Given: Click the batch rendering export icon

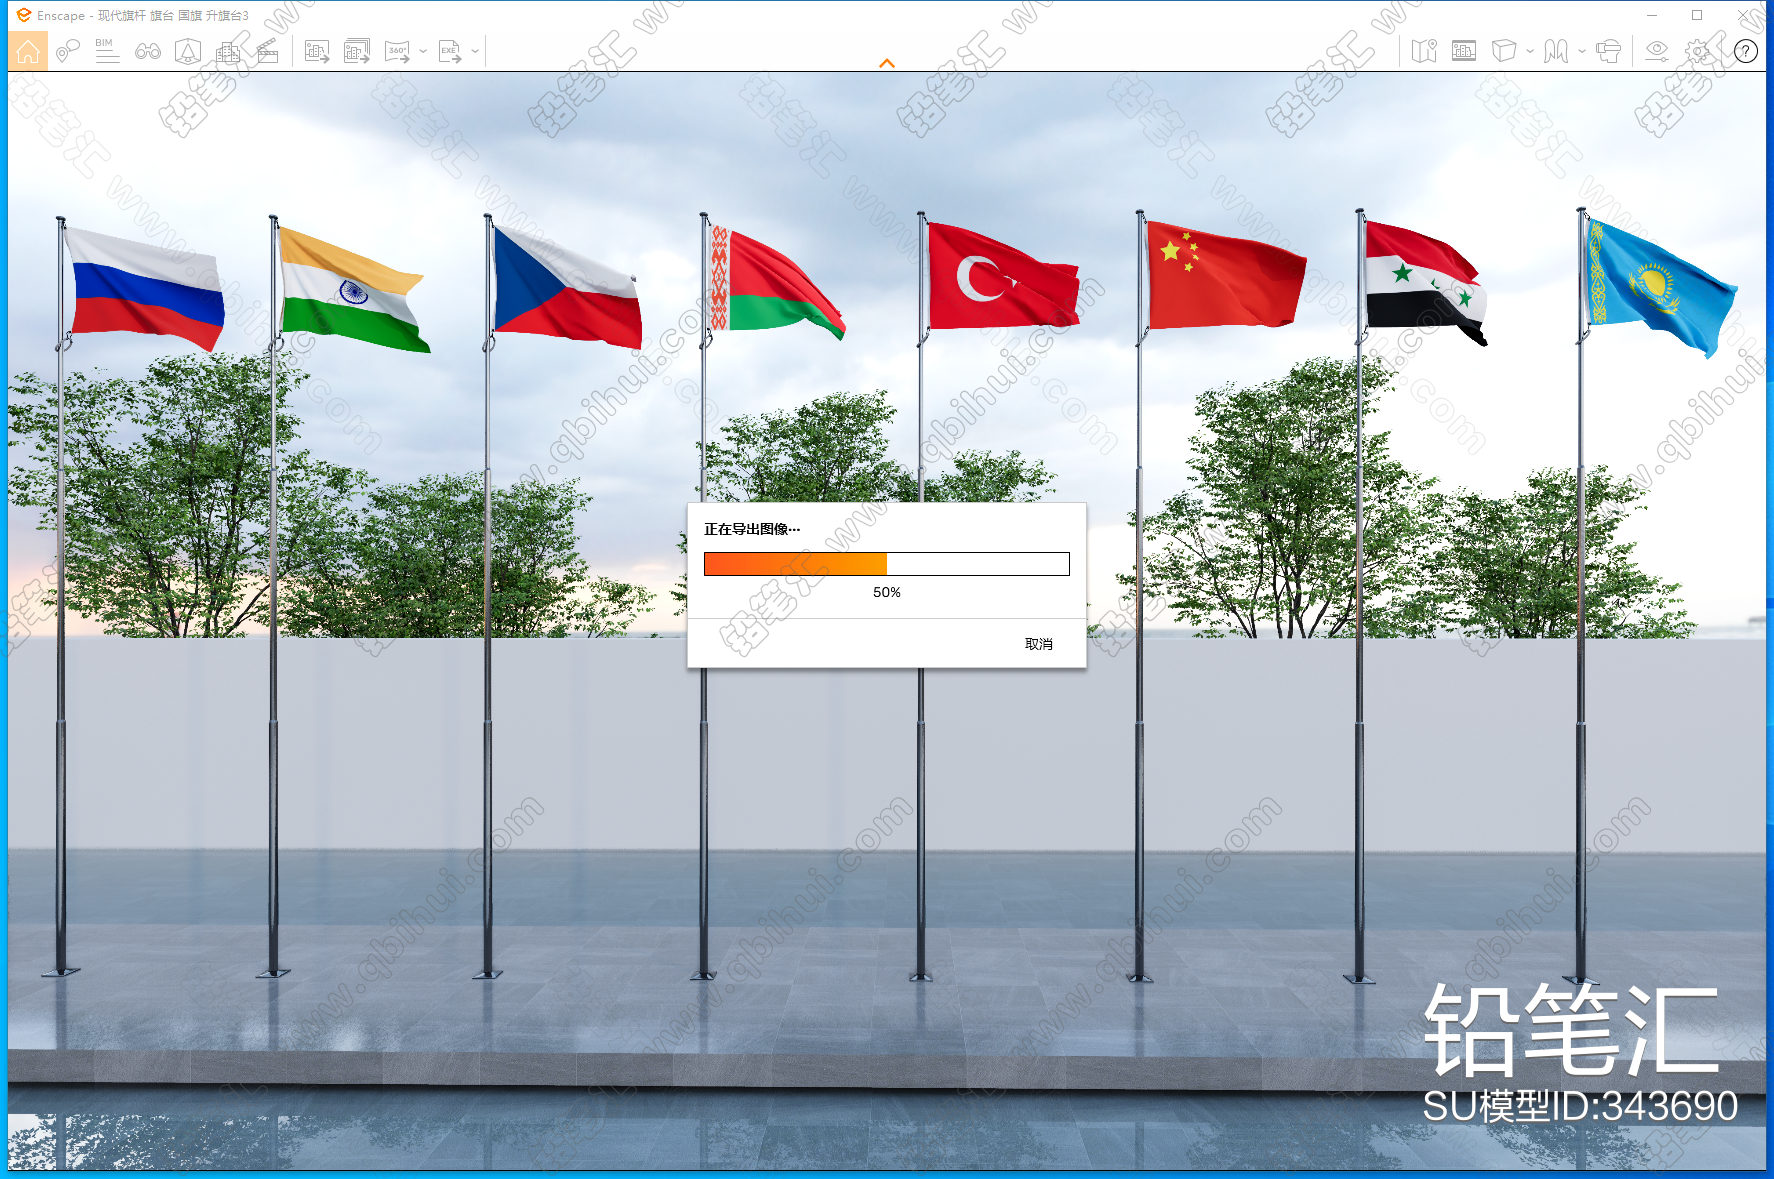Looking at the screenshot, I should [357, 51].
